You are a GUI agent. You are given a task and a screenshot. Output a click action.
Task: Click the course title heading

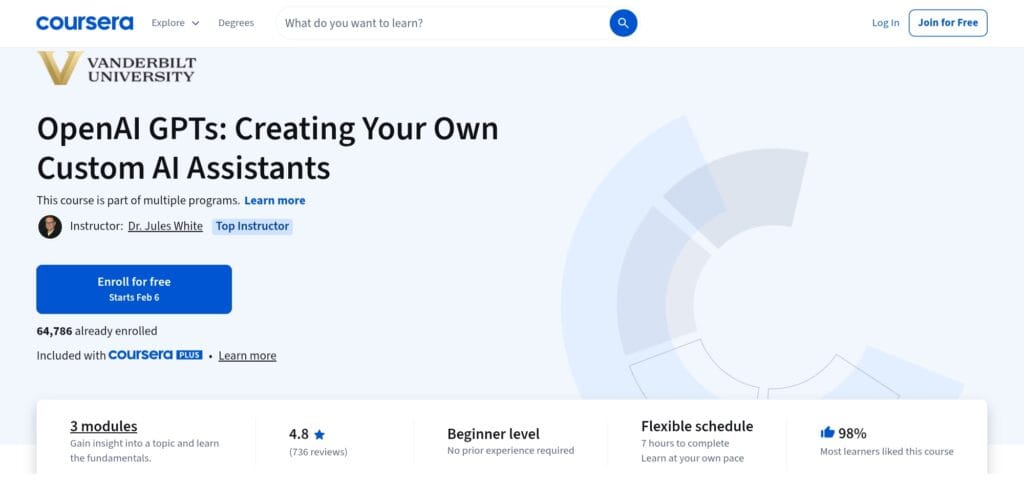[x=268, y=148]
